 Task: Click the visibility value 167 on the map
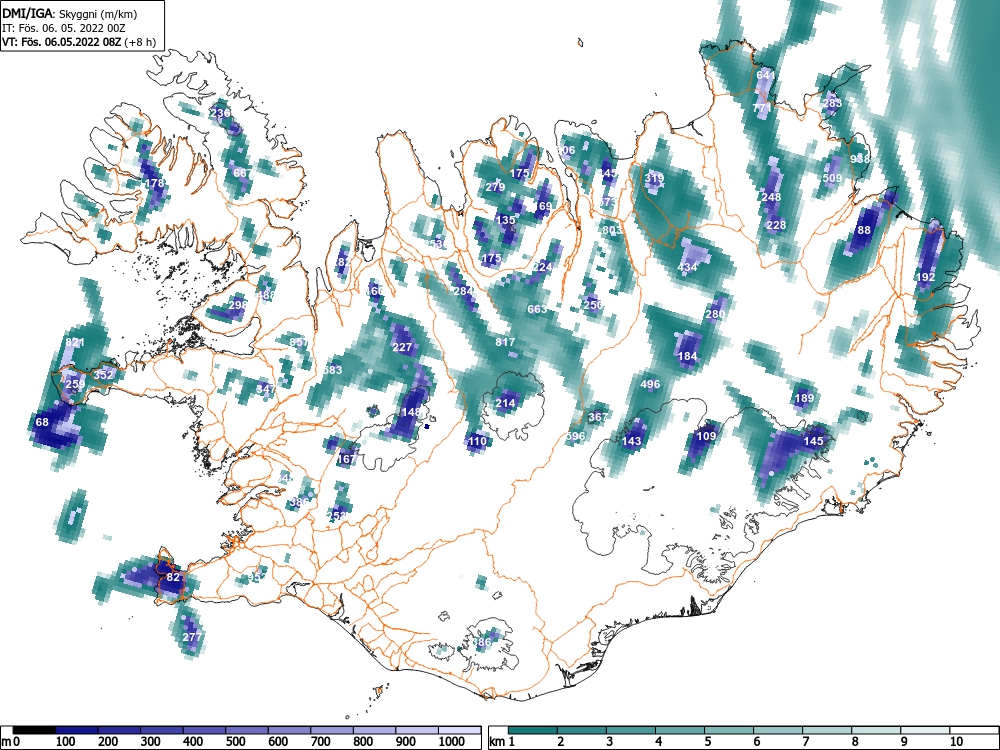point(346,459)
